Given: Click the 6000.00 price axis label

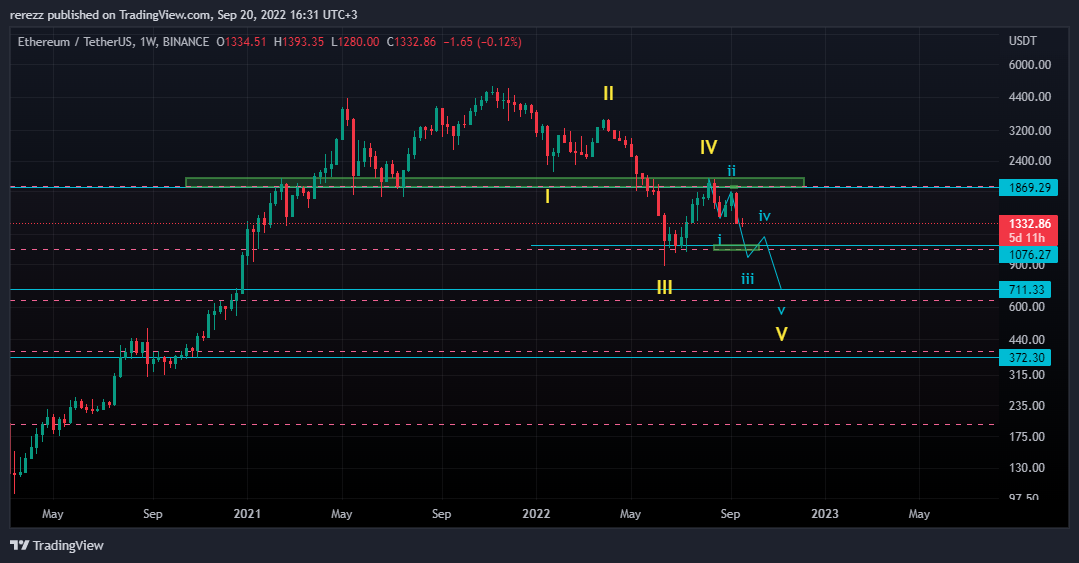Looking at the screenshot, I should (x=1029, y=65).
